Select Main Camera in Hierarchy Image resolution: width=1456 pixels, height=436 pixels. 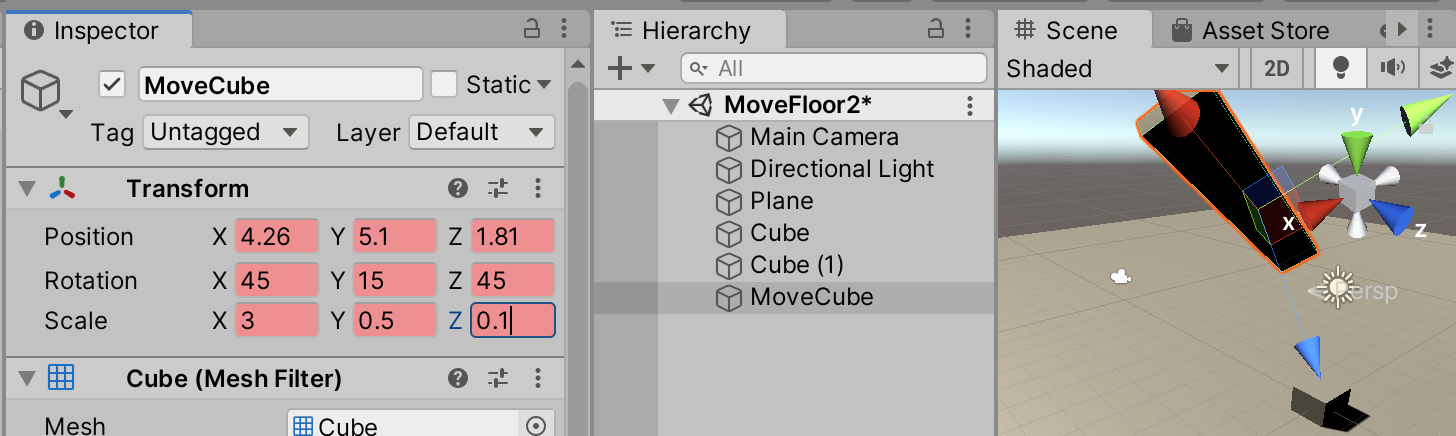pos(824,137)
